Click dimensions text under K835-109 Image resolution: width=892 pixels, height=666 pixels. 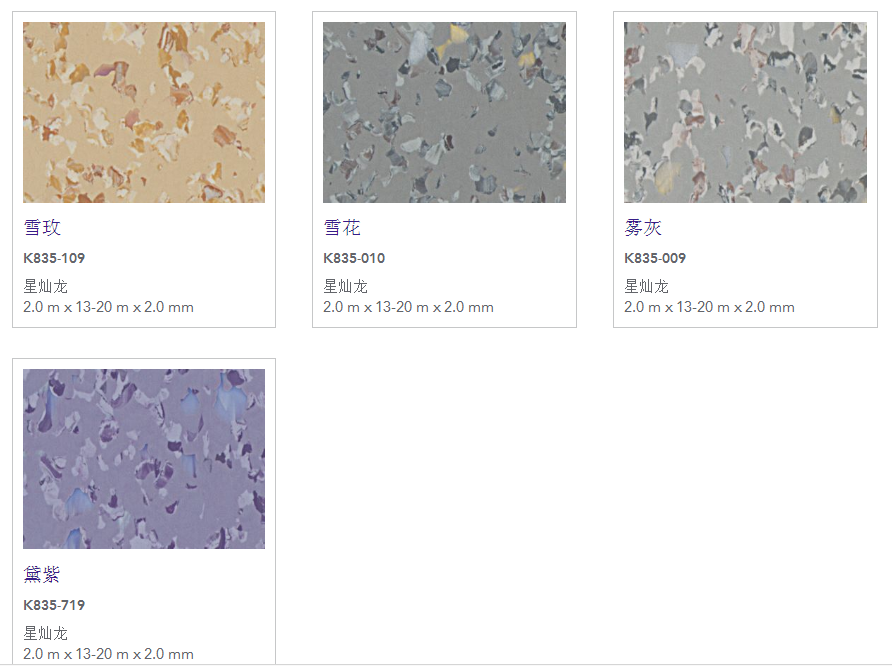pyautogui.click(x=109, y=307)
